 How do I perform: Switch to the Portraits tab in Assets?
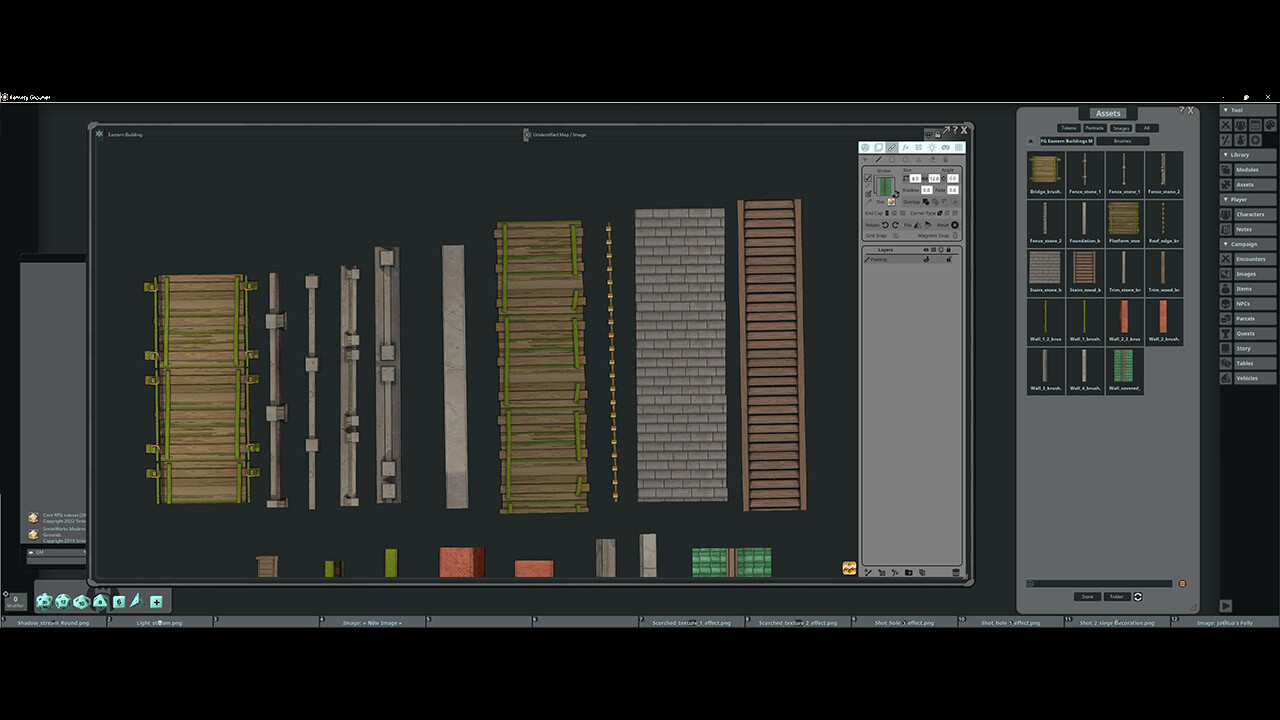1095,128
